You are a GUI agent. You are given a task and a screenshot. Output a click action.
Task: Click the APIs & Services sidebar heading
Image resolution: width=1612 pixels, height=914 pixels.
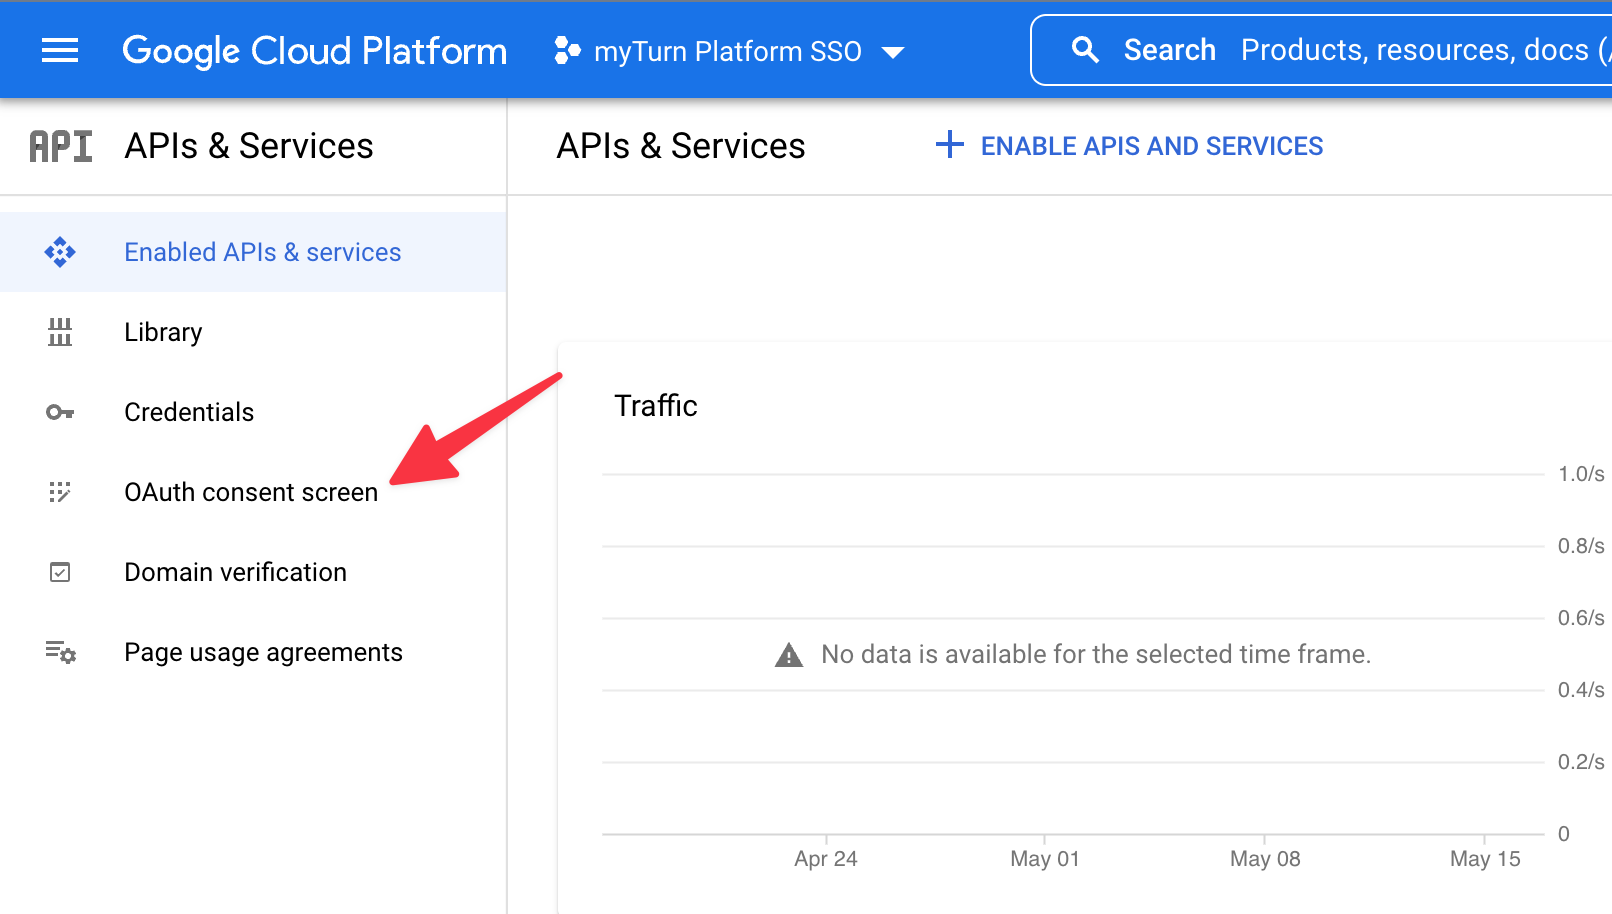coord(249,146)
